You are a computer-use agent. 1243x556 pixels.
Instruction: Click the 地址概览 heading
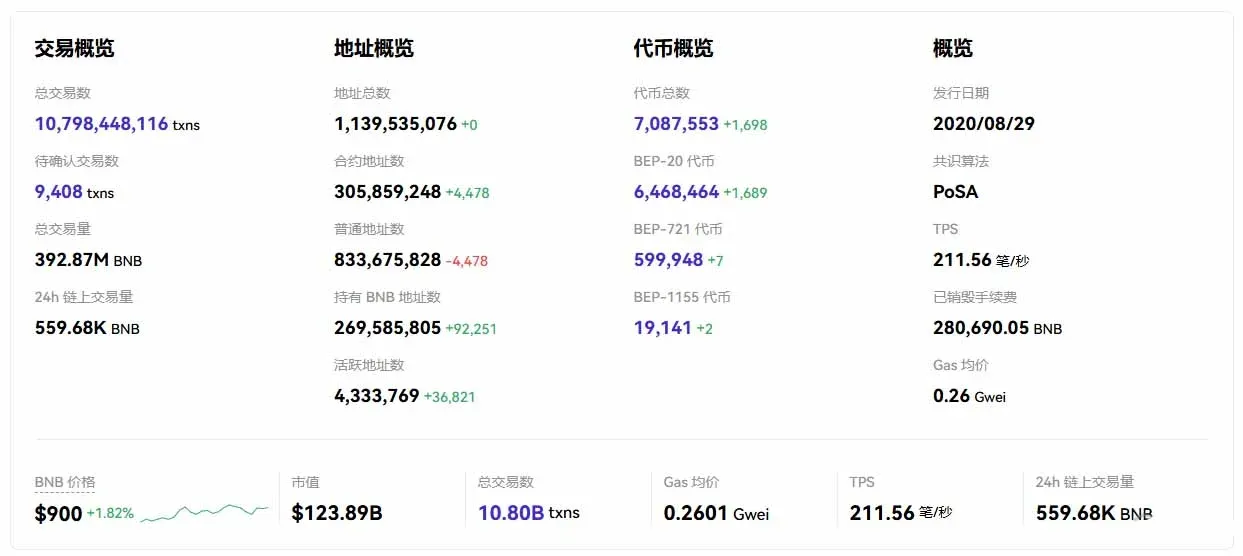coord(374,48)
